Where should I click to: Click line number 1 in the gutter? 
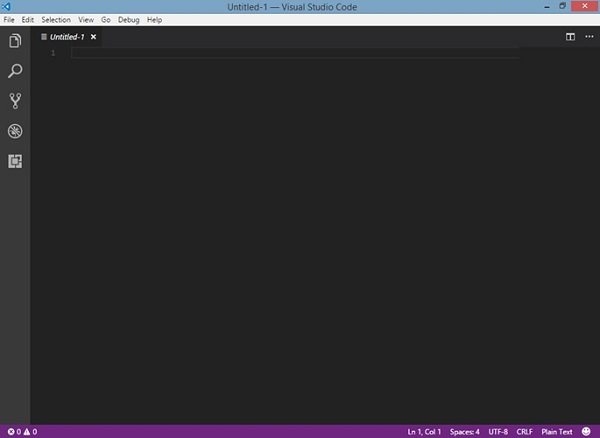pos(53,53)
